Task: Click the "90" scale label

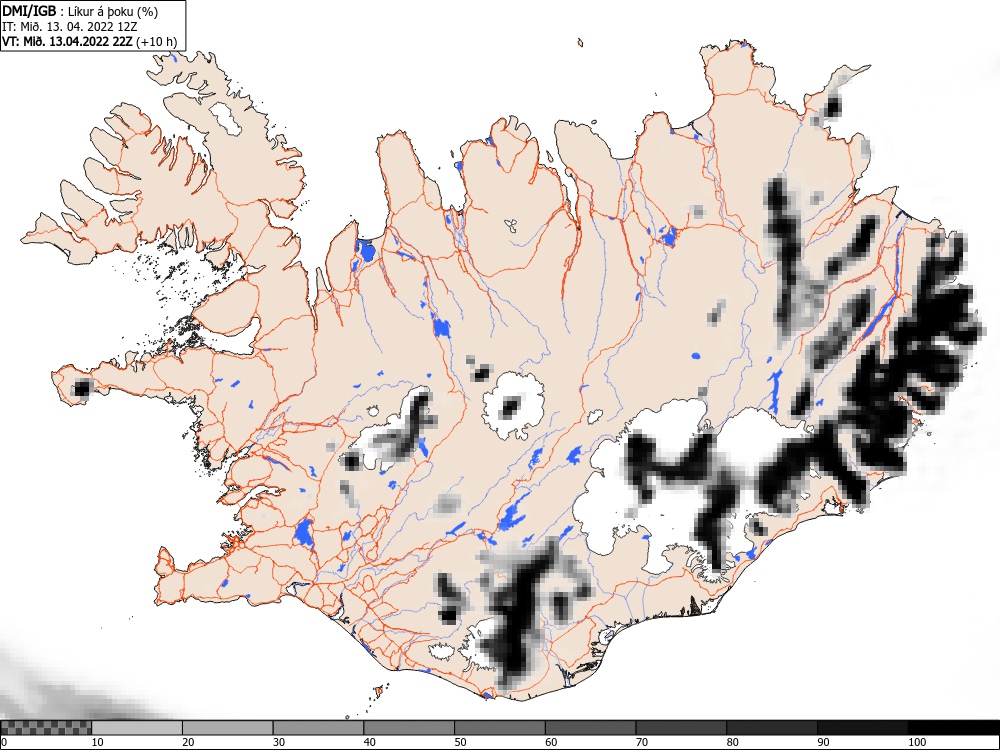Action: pyautogui.click(x=823, y=742)
